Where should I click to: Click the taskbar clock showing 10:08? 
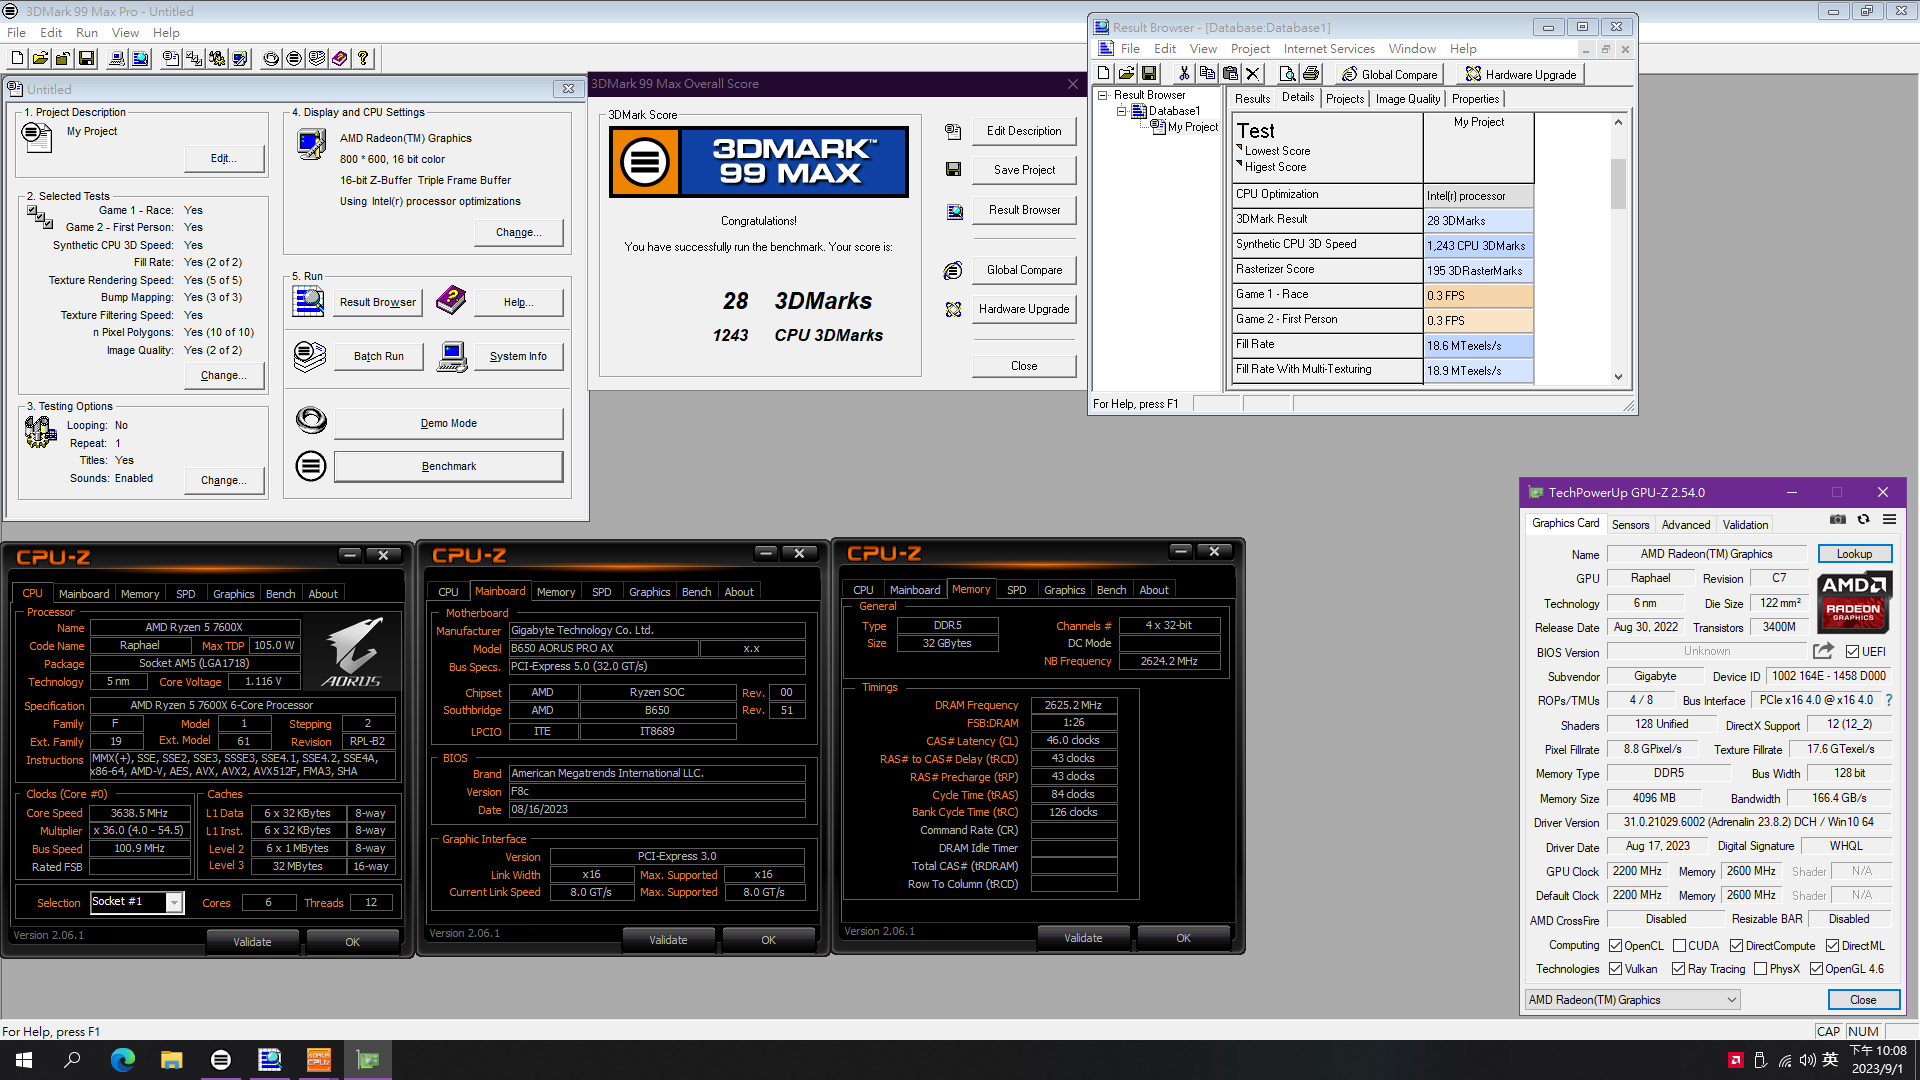click(x=1877, y=1060)
